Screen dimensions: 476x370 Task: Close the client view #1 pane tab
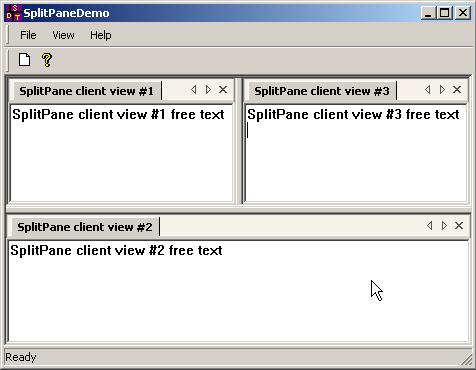point(223,90)
